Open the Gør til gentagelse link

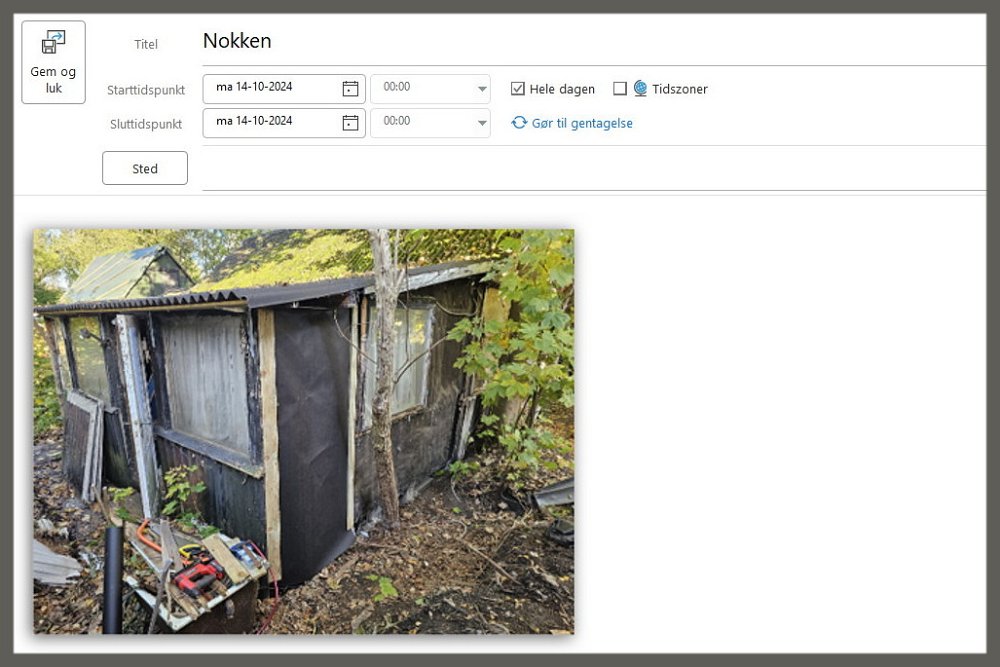point(582,123)
